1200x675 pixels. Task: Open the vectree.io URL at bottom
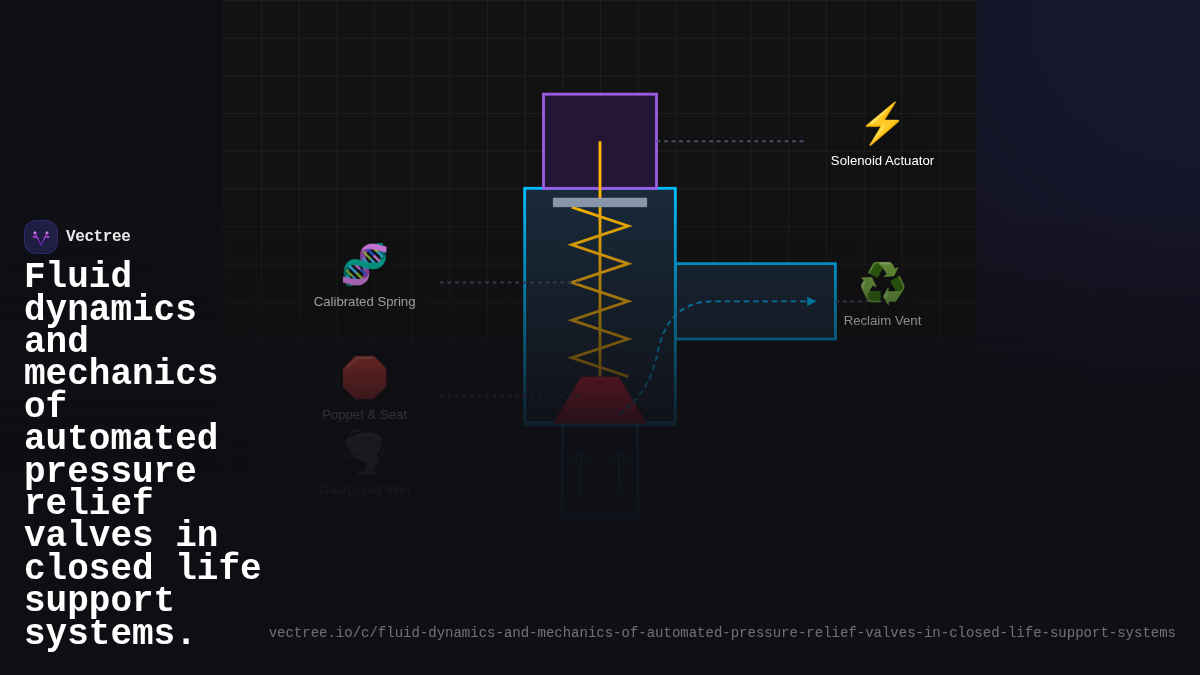point(721,633)
